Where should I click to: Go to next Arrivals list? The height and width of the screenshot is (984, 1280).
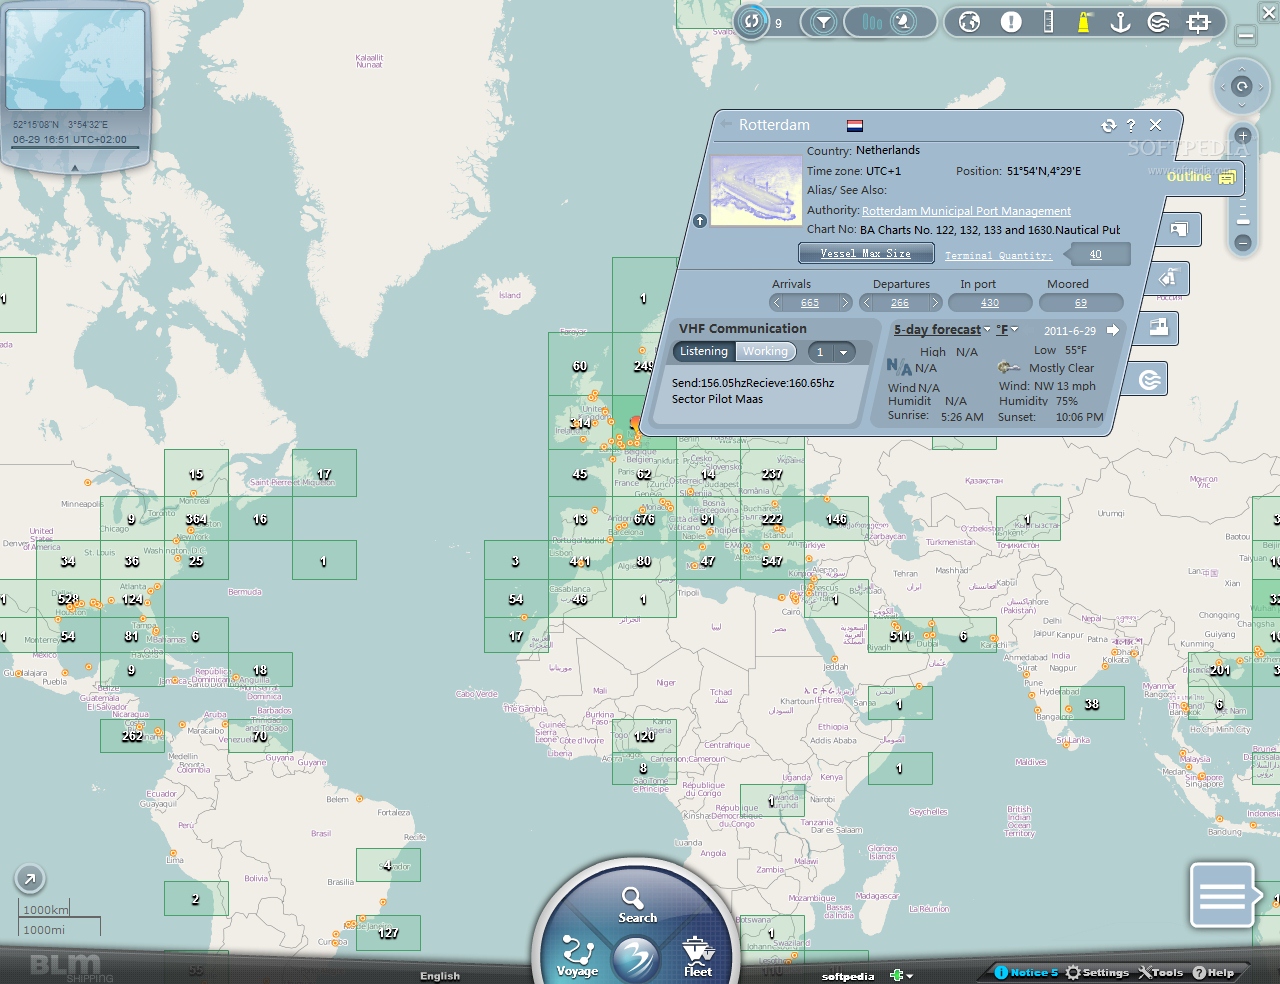point(844,302)
